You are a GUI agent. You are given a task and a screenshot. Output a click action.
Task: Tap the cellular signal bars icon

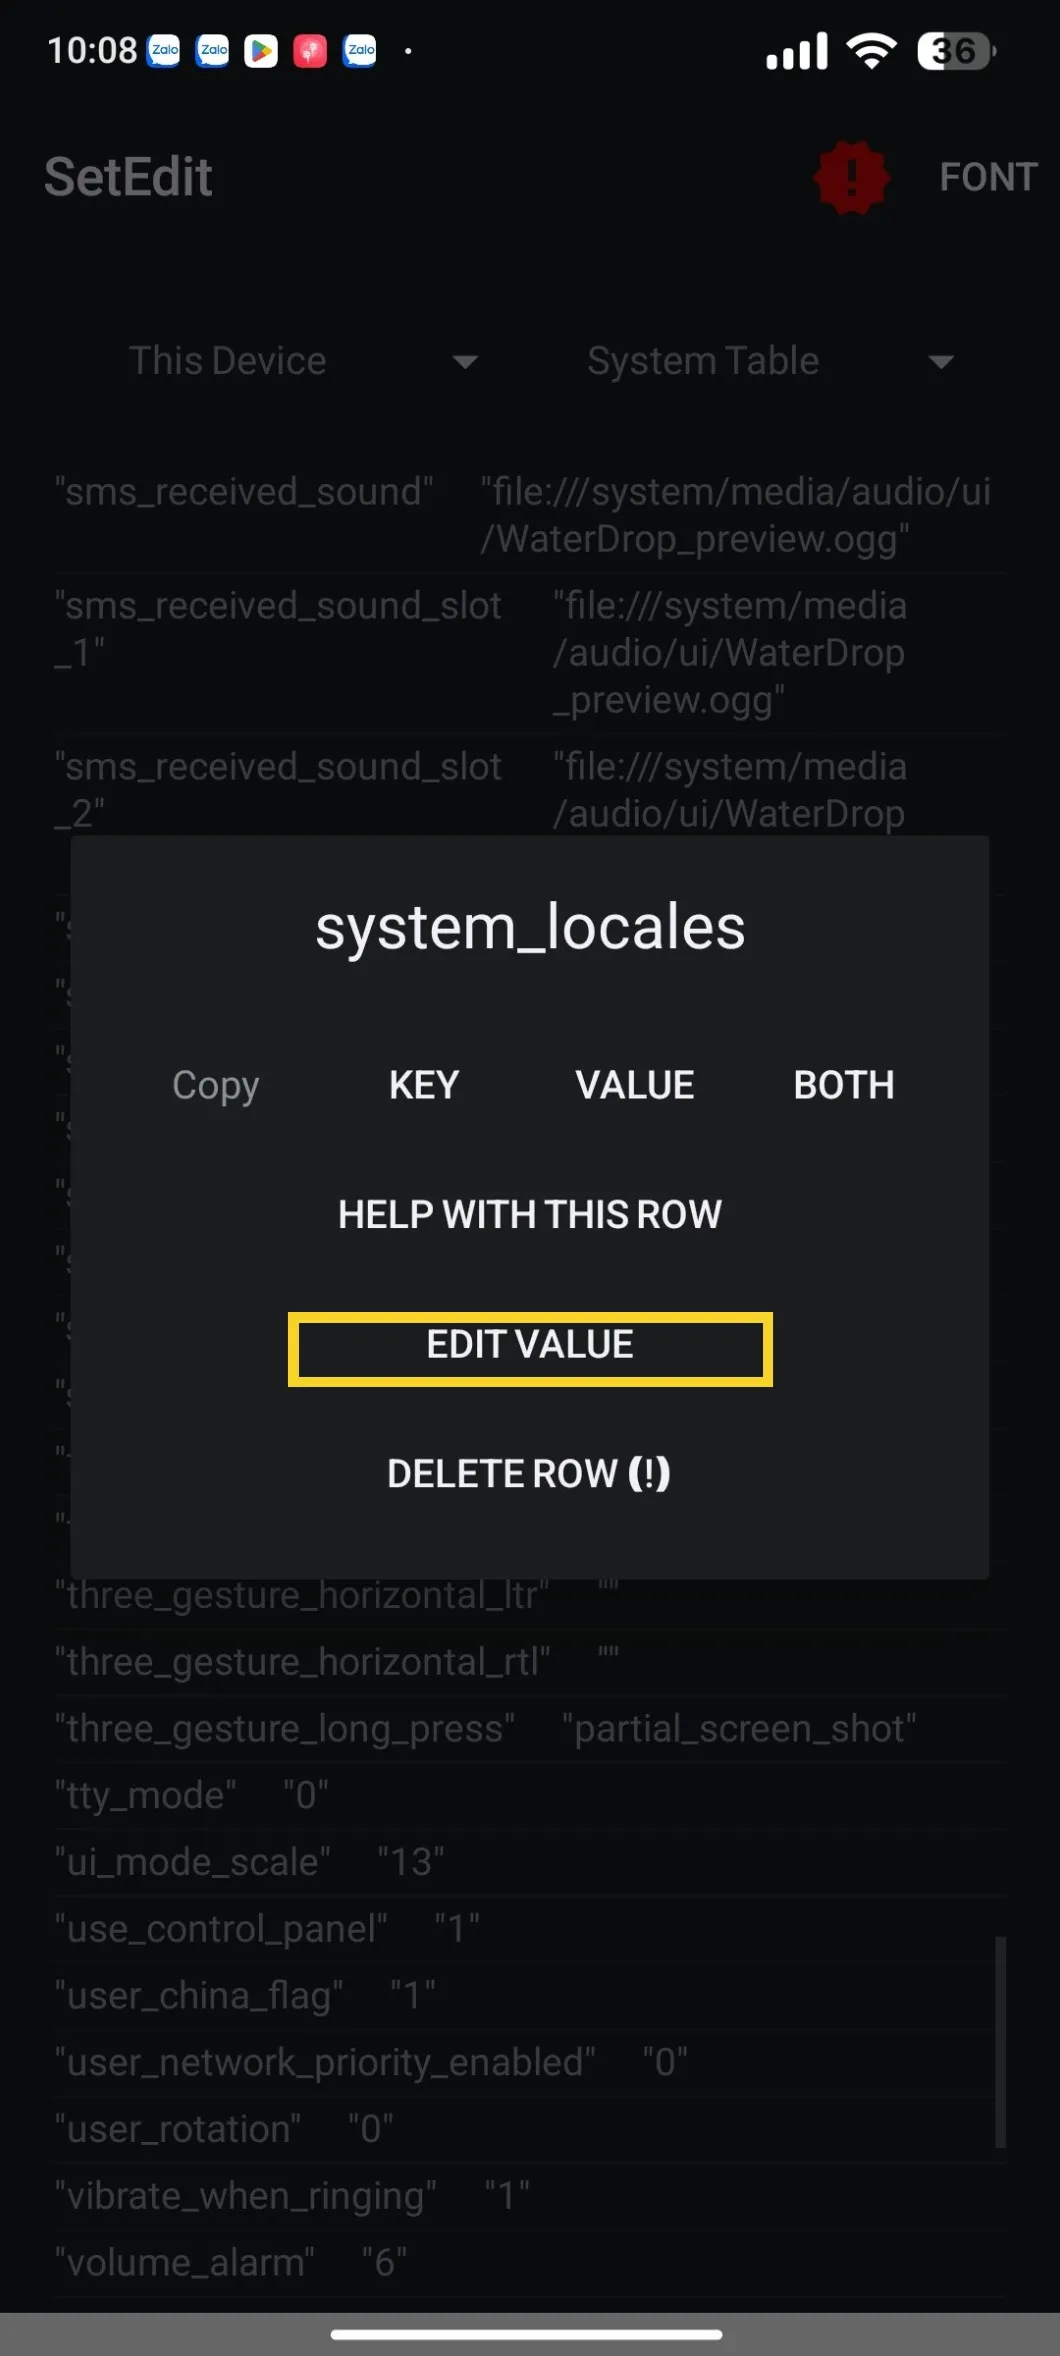pyautogui.click(x=797, y=50)
